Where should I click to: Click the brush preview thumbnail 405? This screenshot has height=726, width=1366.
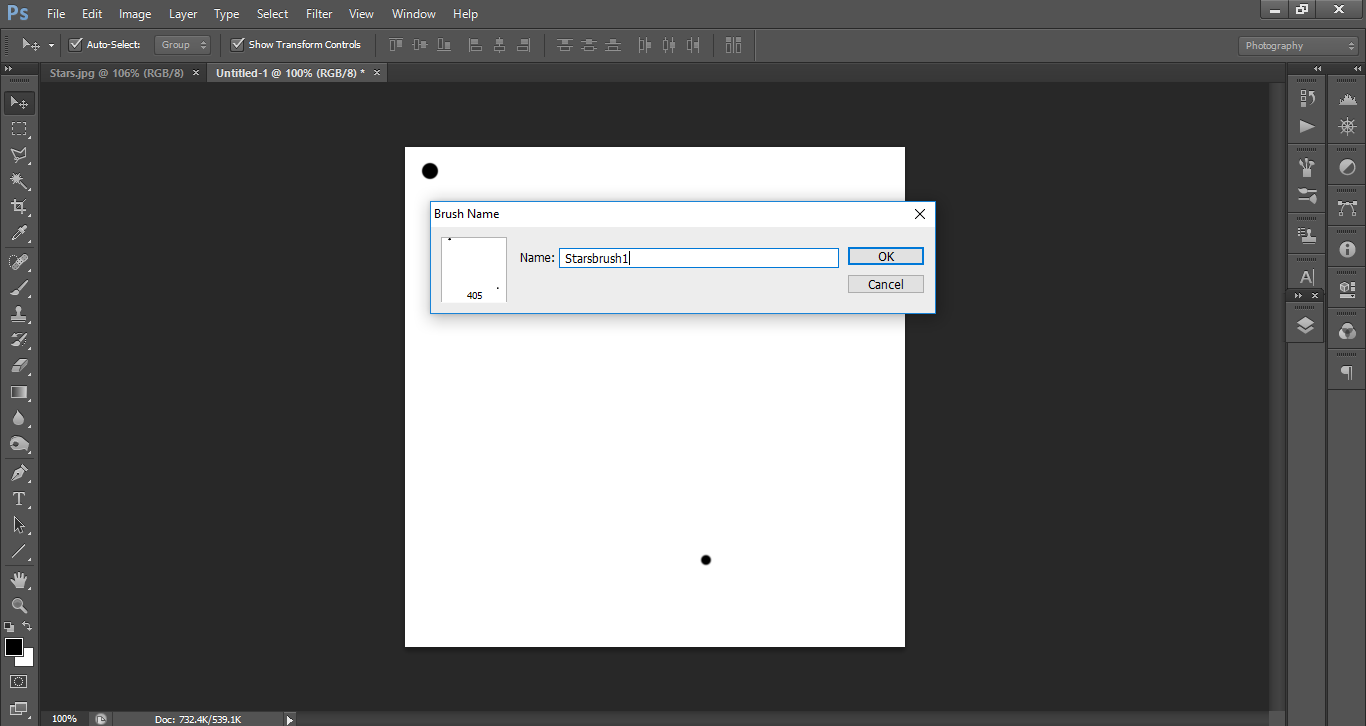[x=474, y=270]
